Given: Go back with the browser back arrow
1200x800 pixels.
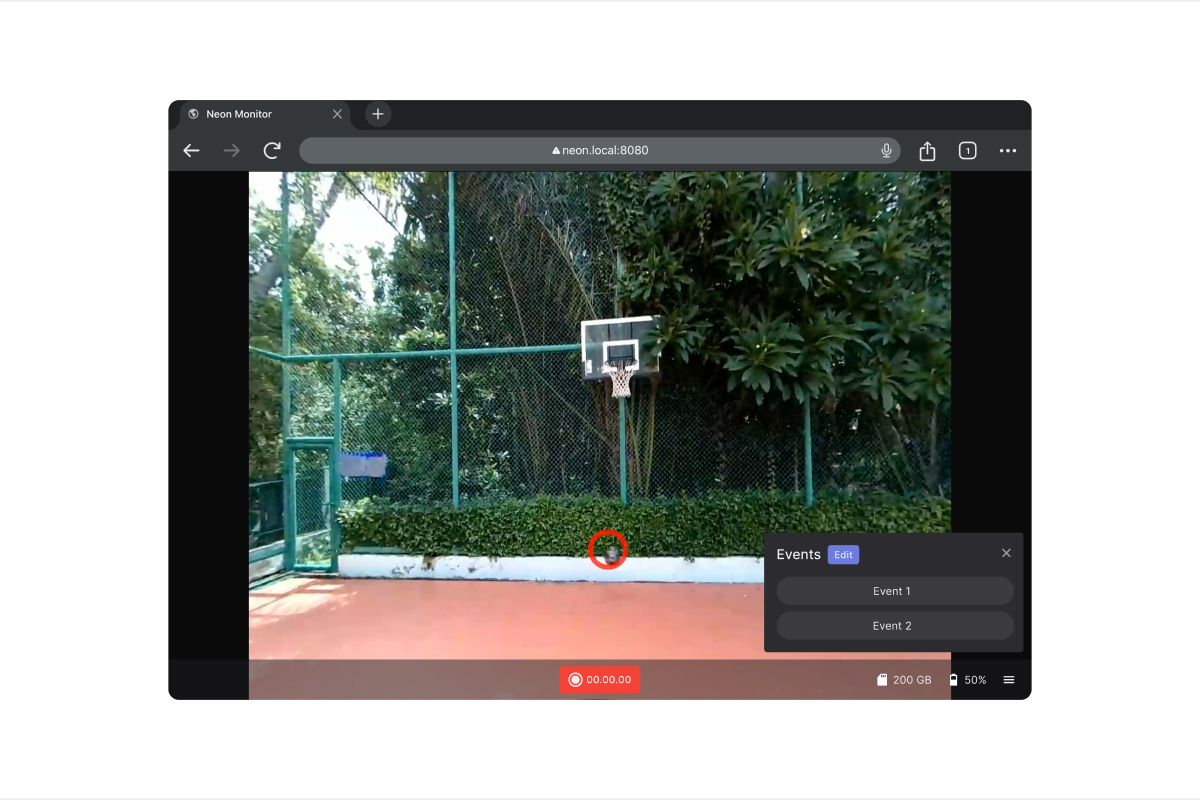Looking at the screenshot, I should click(192, 151).
